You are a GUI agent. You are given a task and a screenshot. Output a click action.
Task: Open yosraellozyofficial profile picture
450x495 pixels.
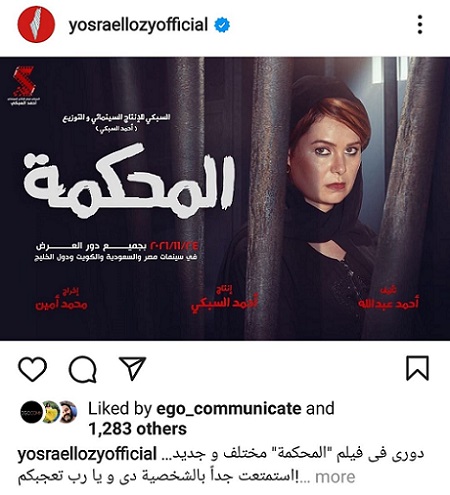(36, 24)
